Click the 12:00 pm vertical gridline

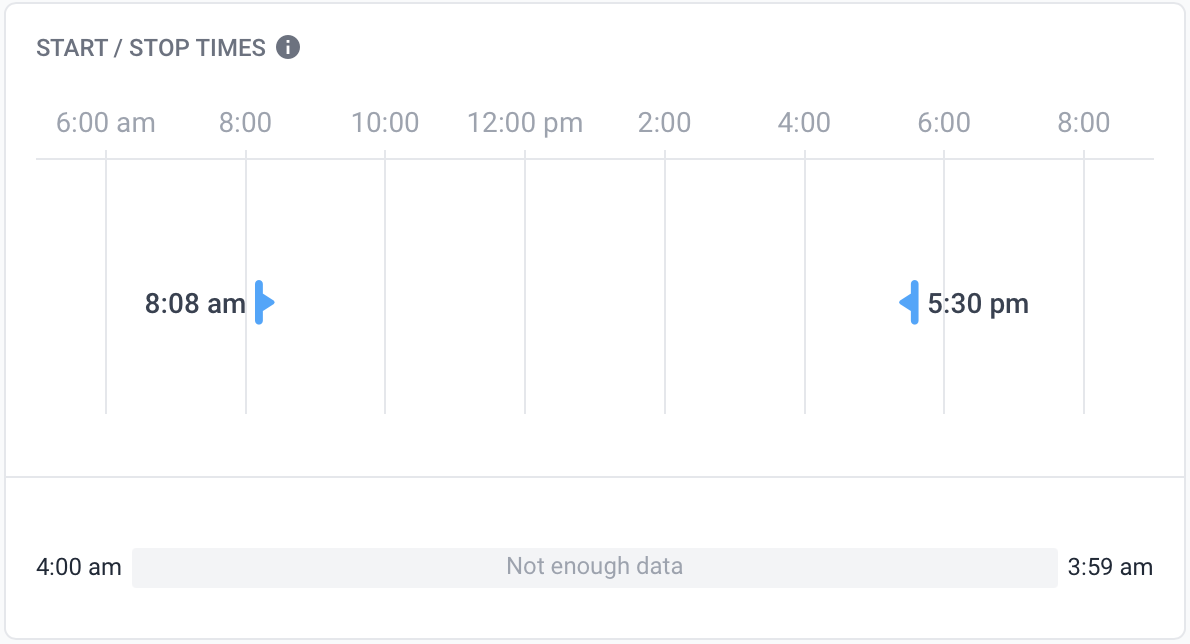[524, 282]
